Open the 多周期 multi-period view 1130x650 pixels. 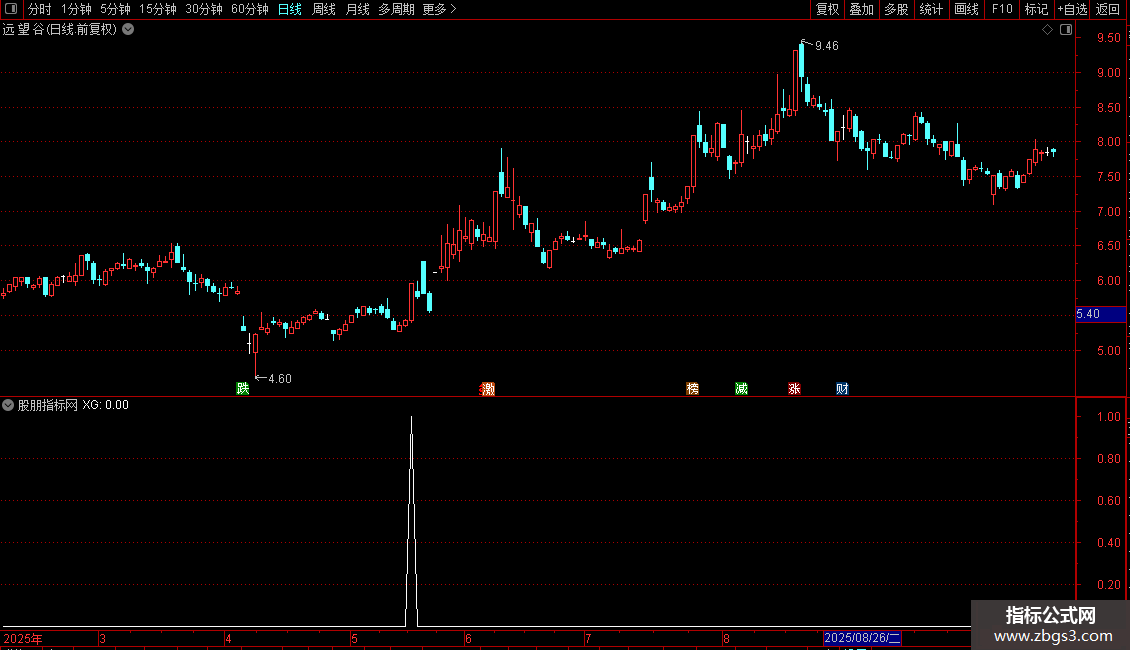[x=396, y=9]
